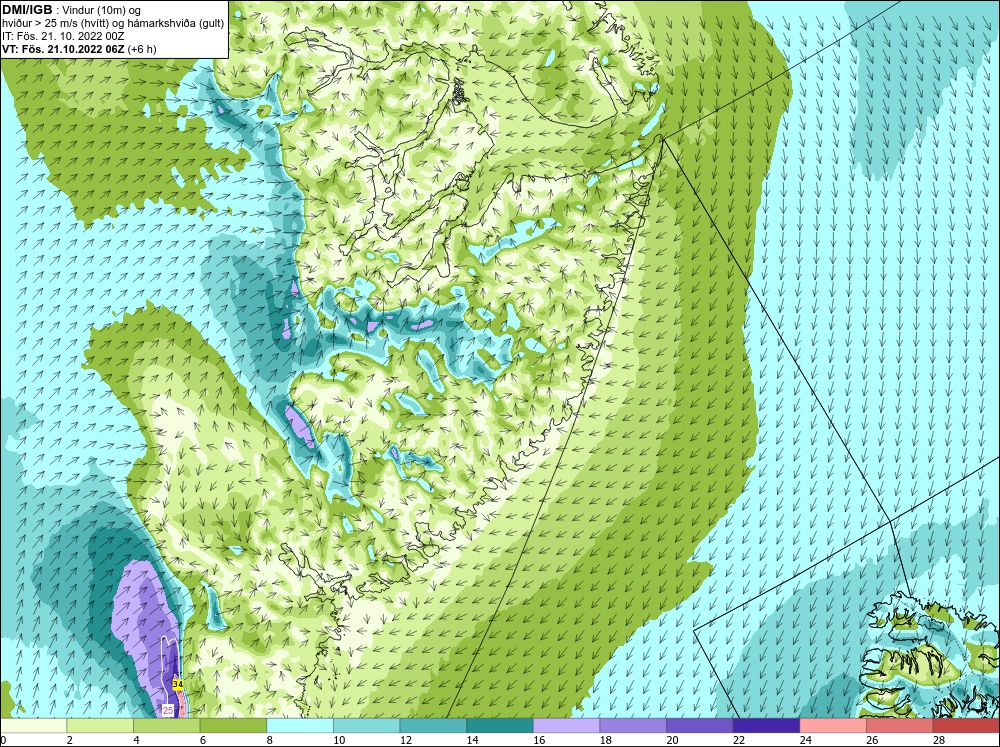Click the "4" scale label

[x=136, y=740]
